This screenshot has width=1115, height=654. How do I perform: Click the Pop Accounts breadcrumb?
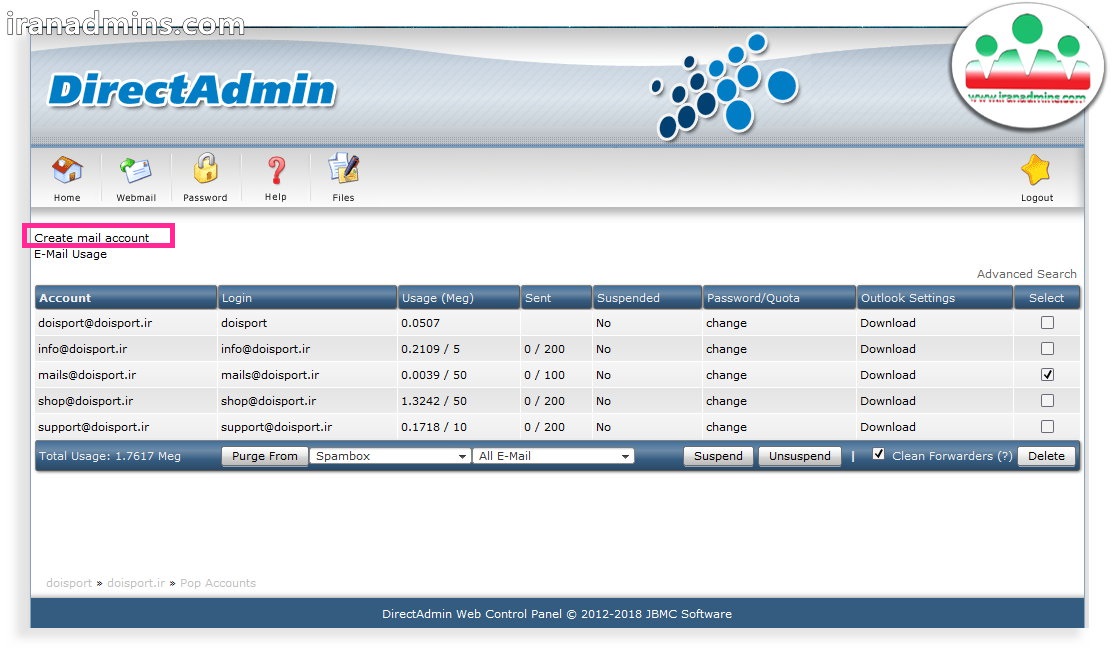click(x=218, y=583)
